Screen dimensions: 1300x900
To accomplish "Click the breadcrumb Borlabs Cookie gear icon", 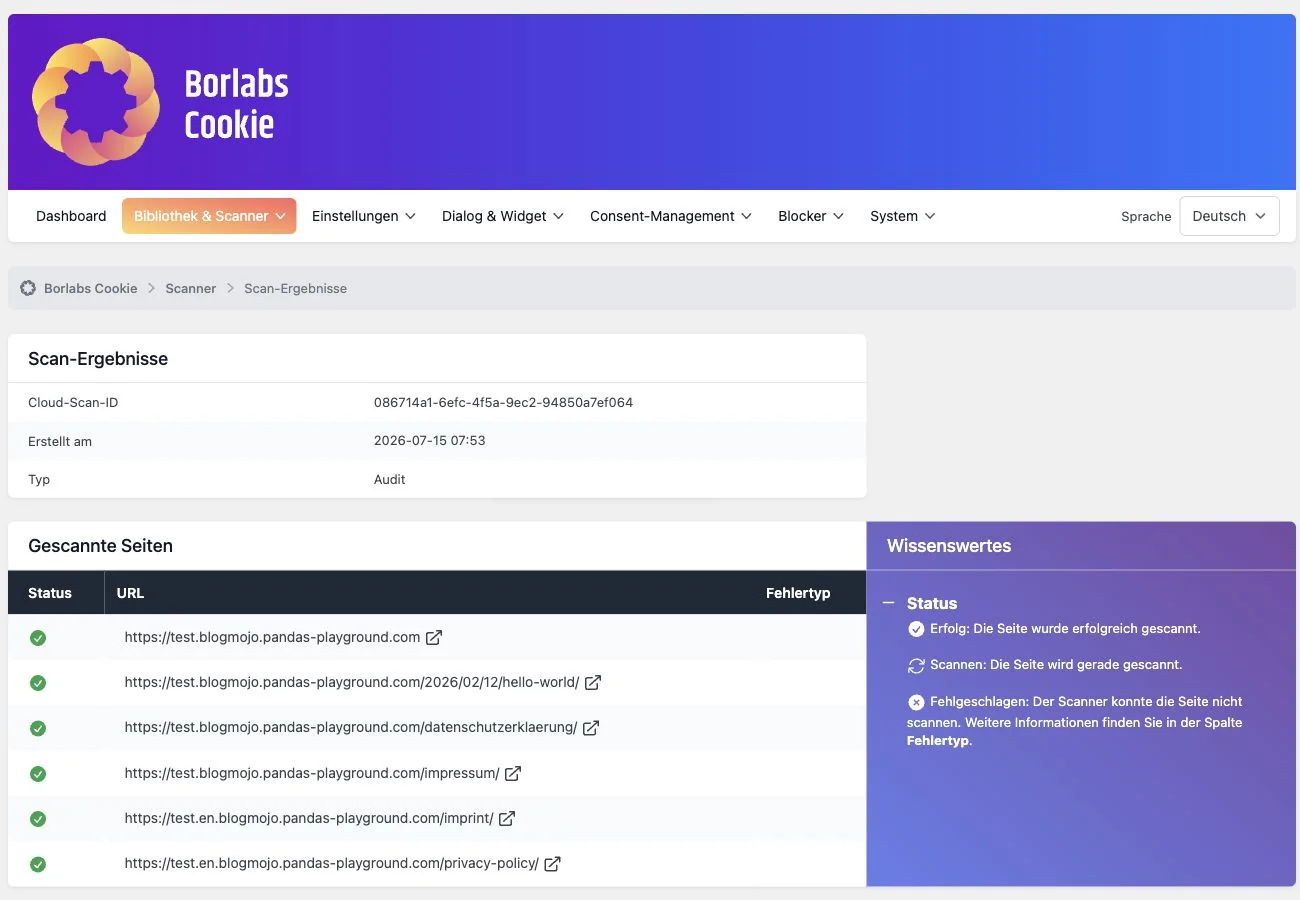I will tap(28, 288).
